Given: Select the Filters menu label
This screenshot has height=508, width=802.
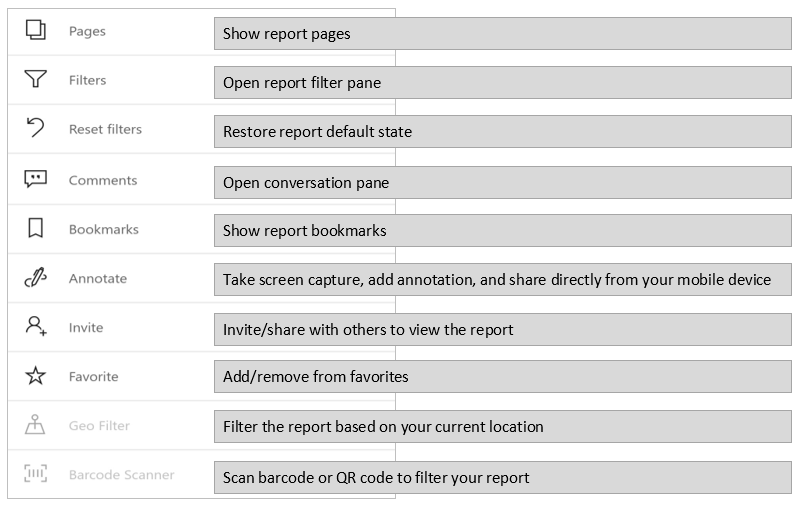Looking at the screenshot, I should (x=87, y=80).
